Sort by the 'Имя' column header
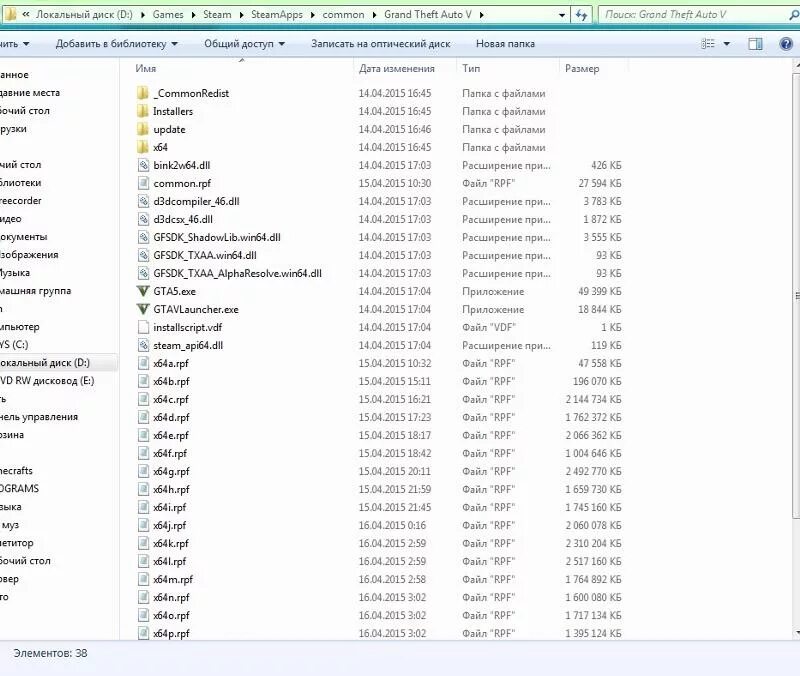 coord(146,68)
